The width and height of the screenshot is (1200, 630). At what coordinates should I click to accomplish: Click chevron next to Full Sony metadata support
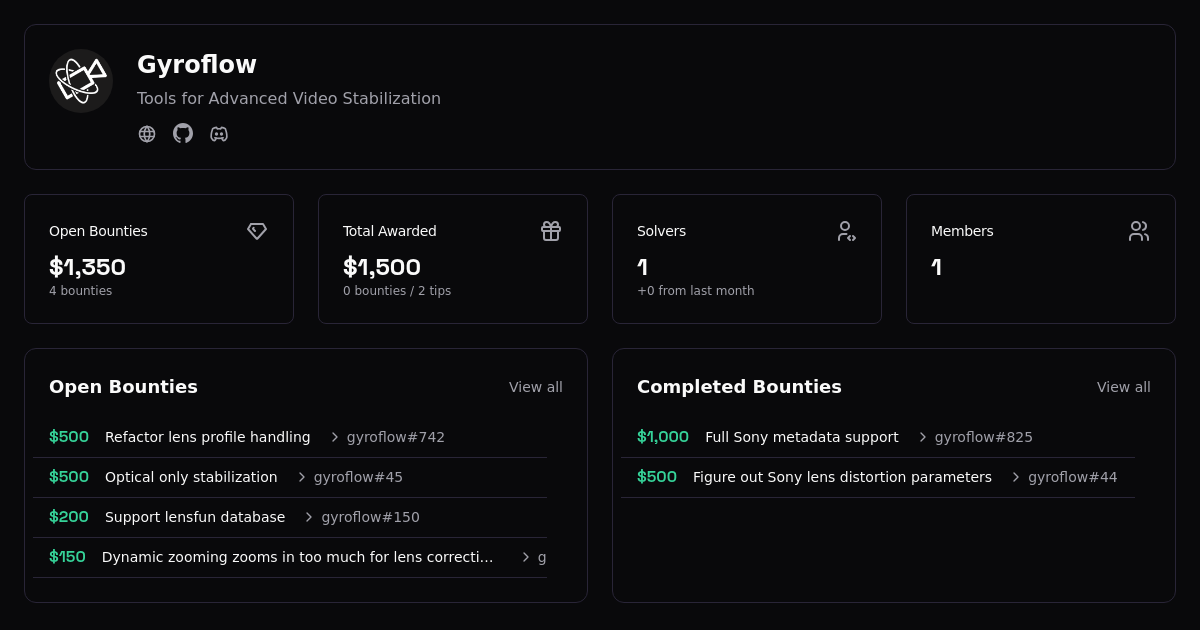pyautogui.click(x=923, y=437)
